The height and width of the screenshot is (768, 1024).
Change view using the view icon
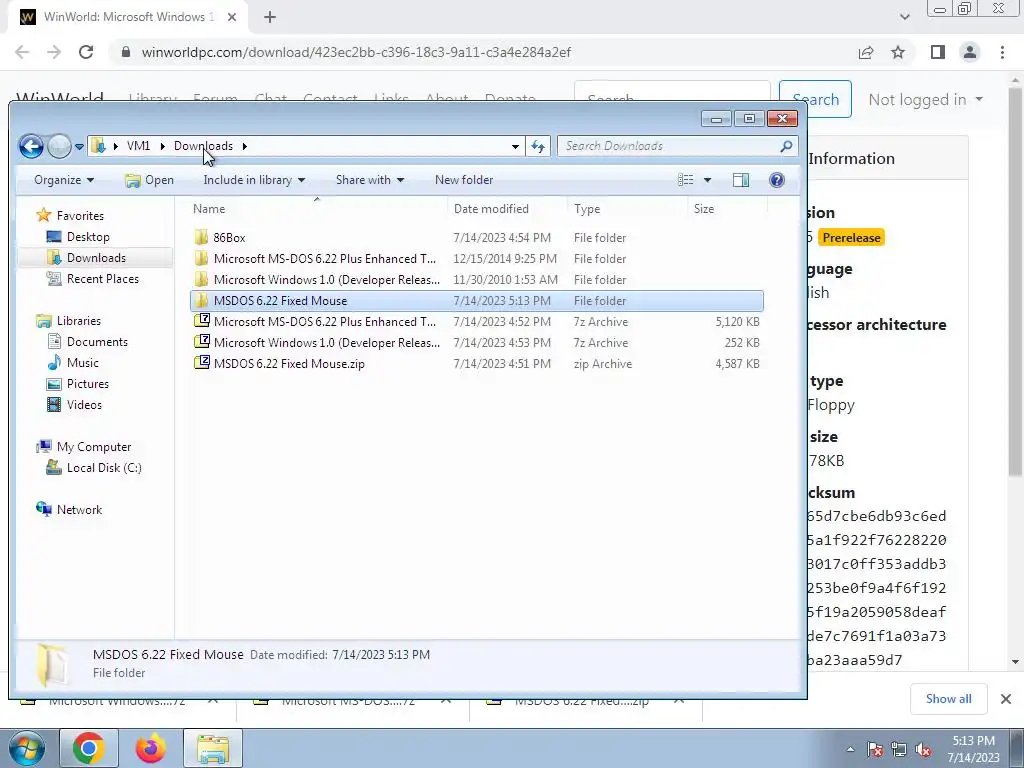tap(685, 180)
